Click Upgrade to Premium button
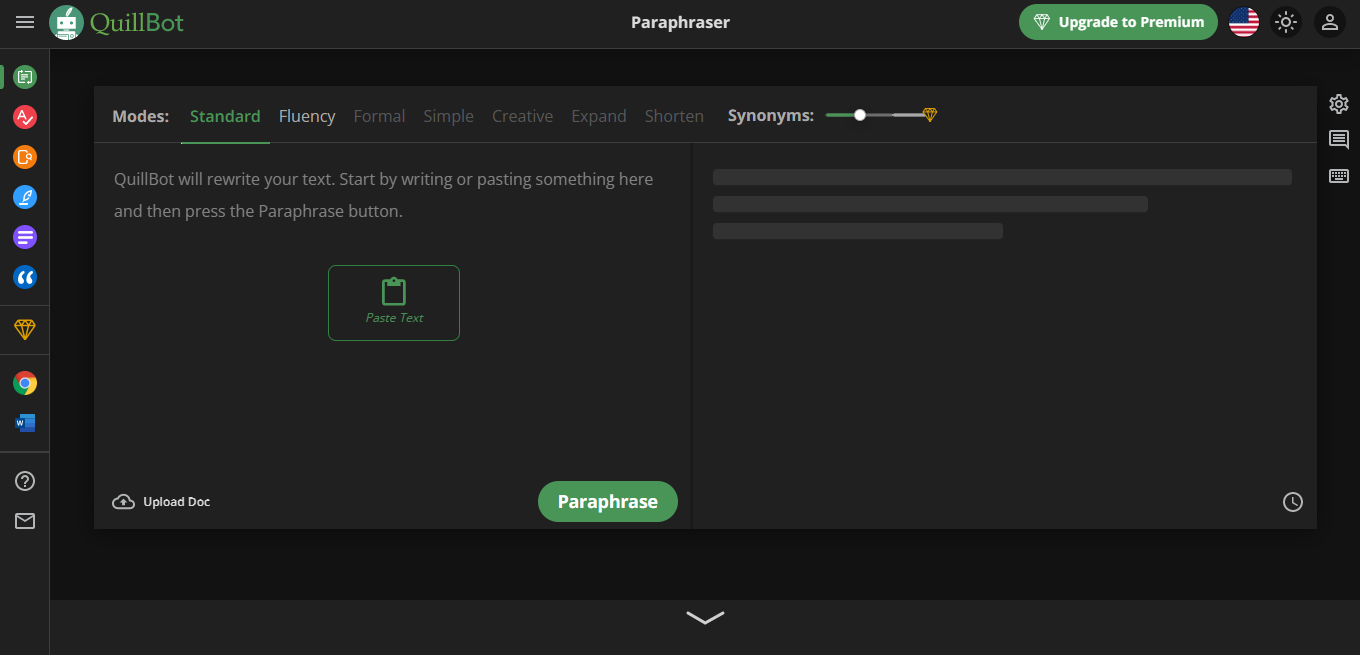Screen dimensions: 1360x655 1118,22
